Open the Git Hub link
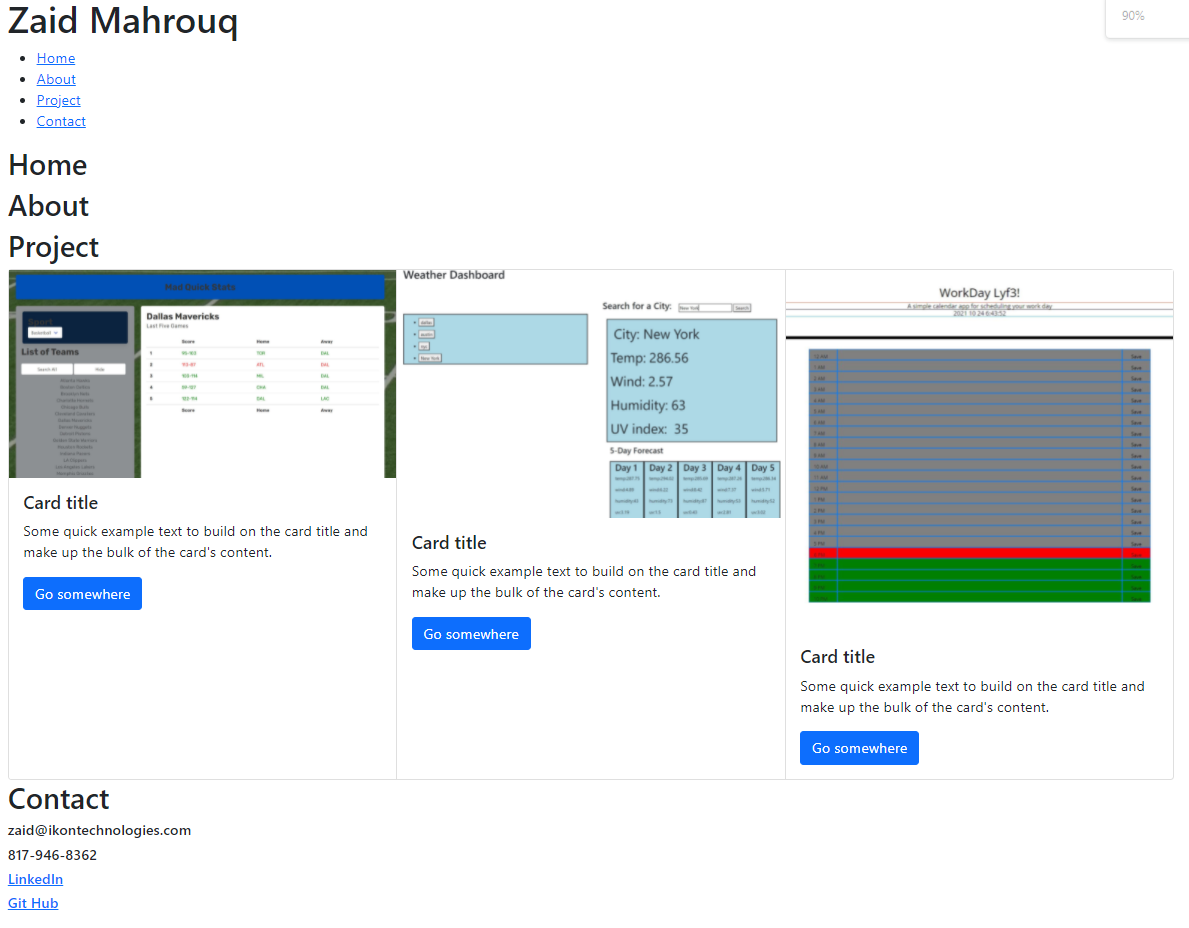 [x=33, y=904]
